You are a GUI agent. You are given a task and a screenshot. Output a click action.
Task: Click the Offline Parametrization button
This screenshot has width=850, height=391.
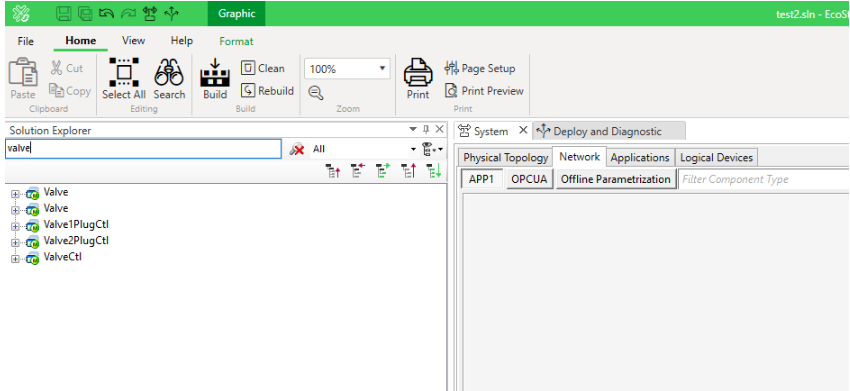(616, 179)
